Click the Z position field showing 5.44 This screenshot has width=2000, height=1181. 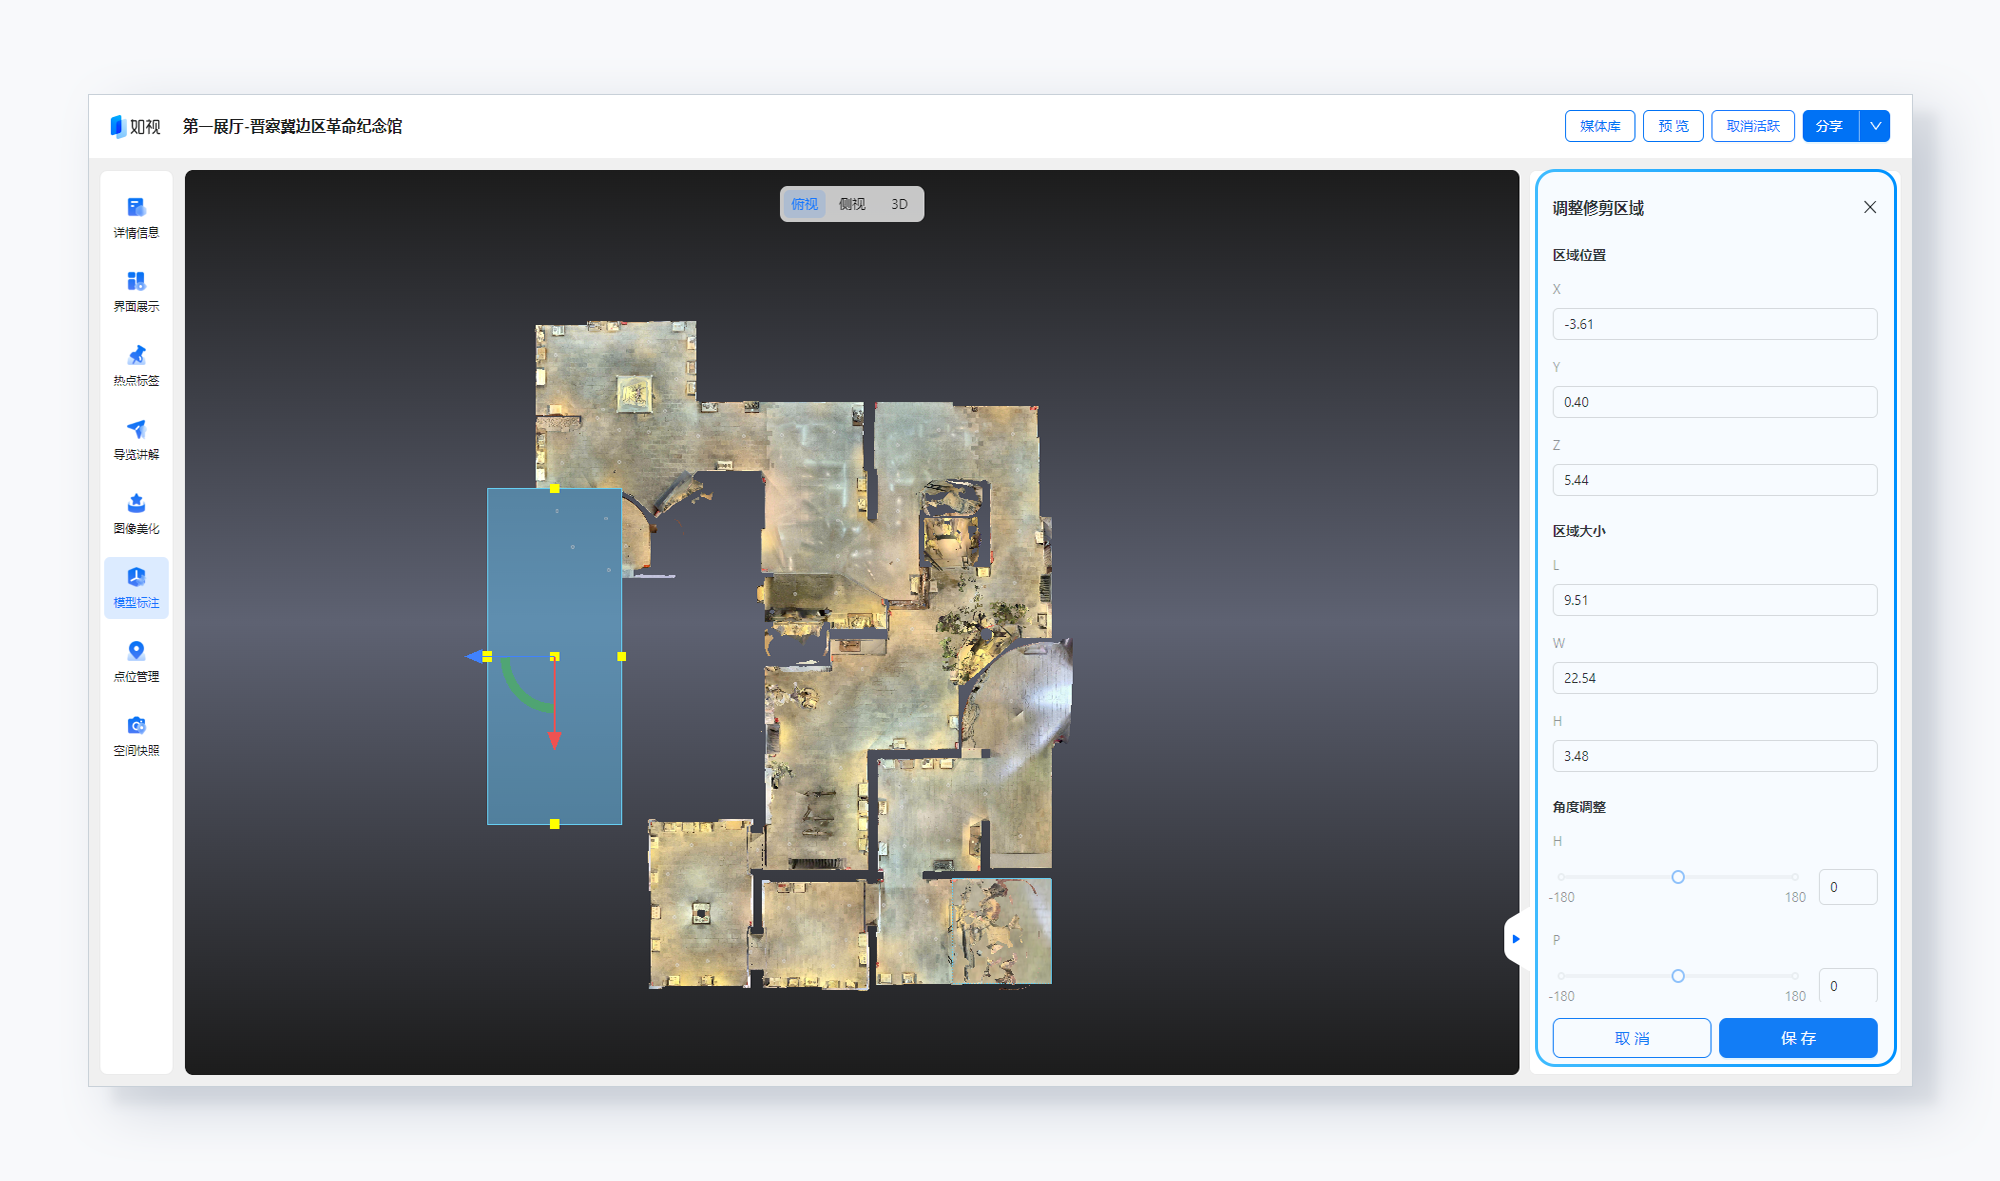tap(1715, 480)
